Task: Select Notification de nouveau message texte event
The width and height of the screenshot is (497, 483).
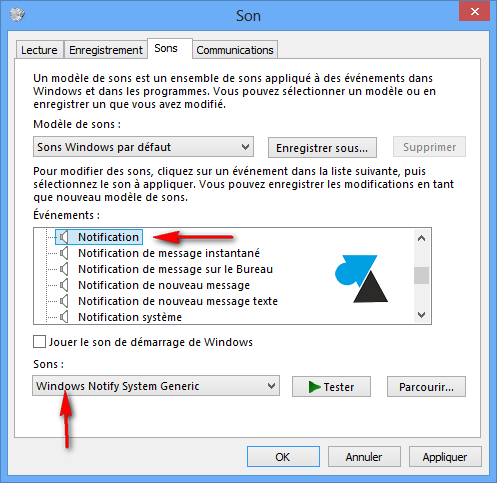Action: [x=178, y=301]
